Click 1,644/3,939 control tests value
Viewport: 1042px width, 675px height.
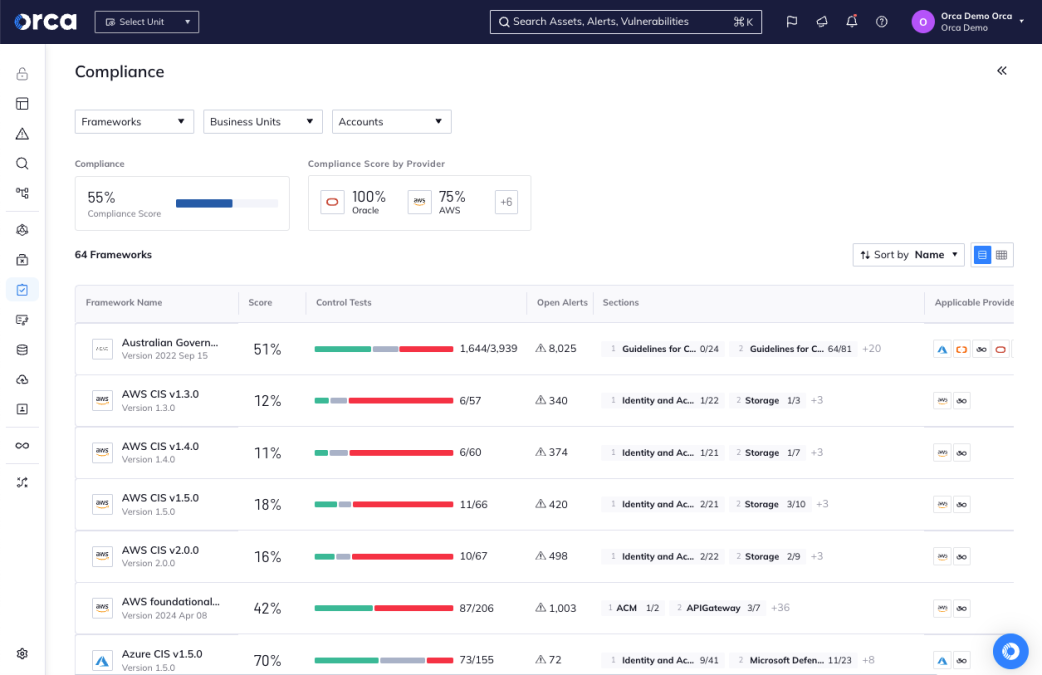click(x=488, y=348)
